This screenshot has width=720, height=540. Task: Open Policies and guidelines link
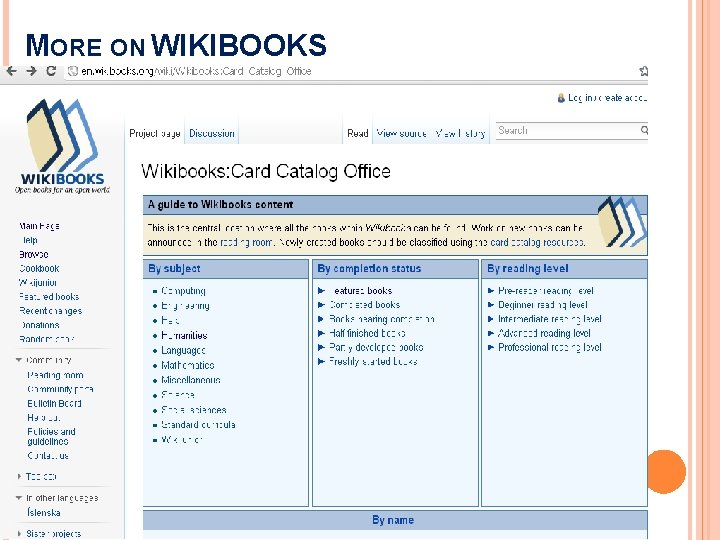coord(51,437)
